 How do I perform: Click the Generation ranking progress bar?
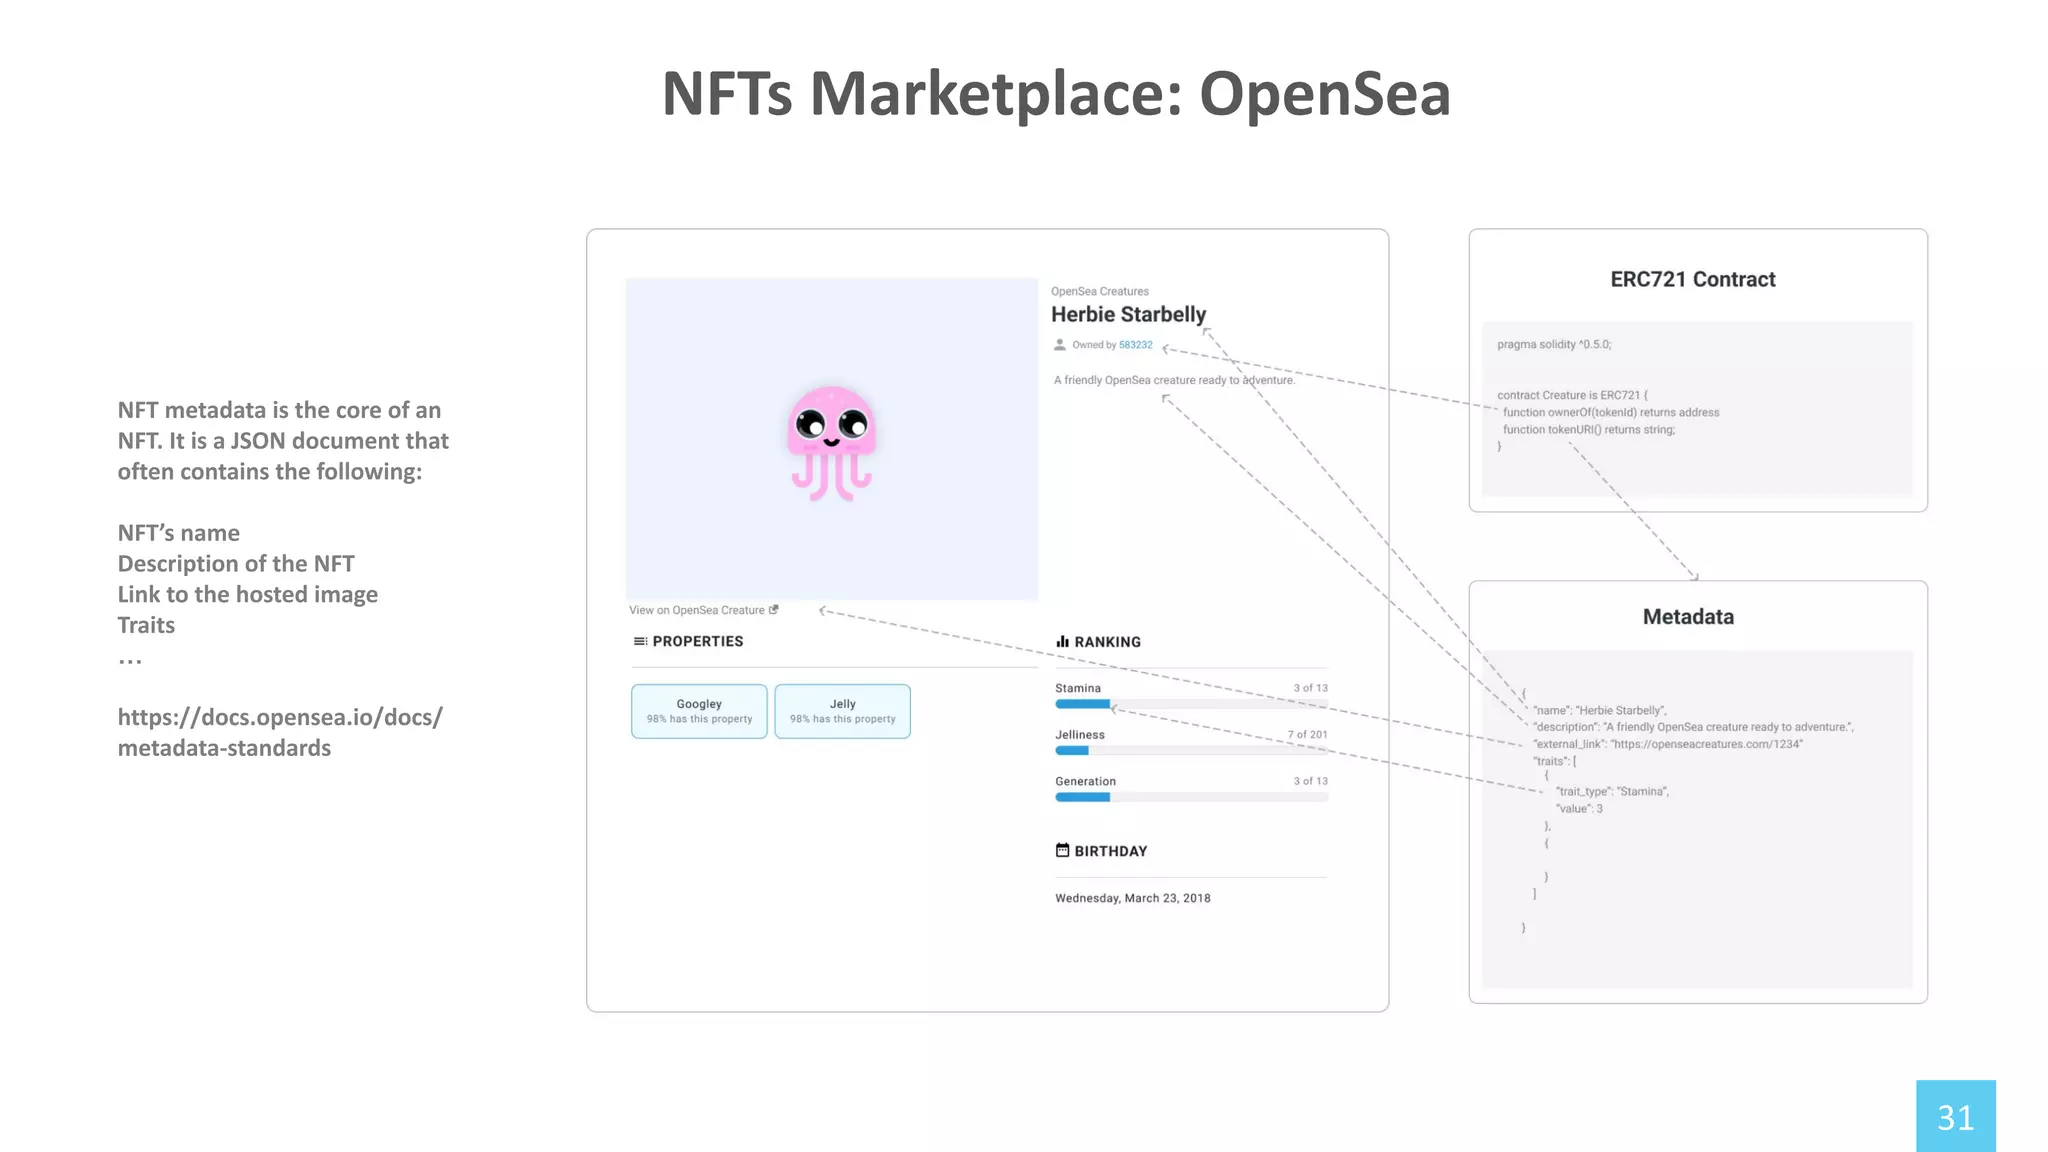pos(1190,797)
